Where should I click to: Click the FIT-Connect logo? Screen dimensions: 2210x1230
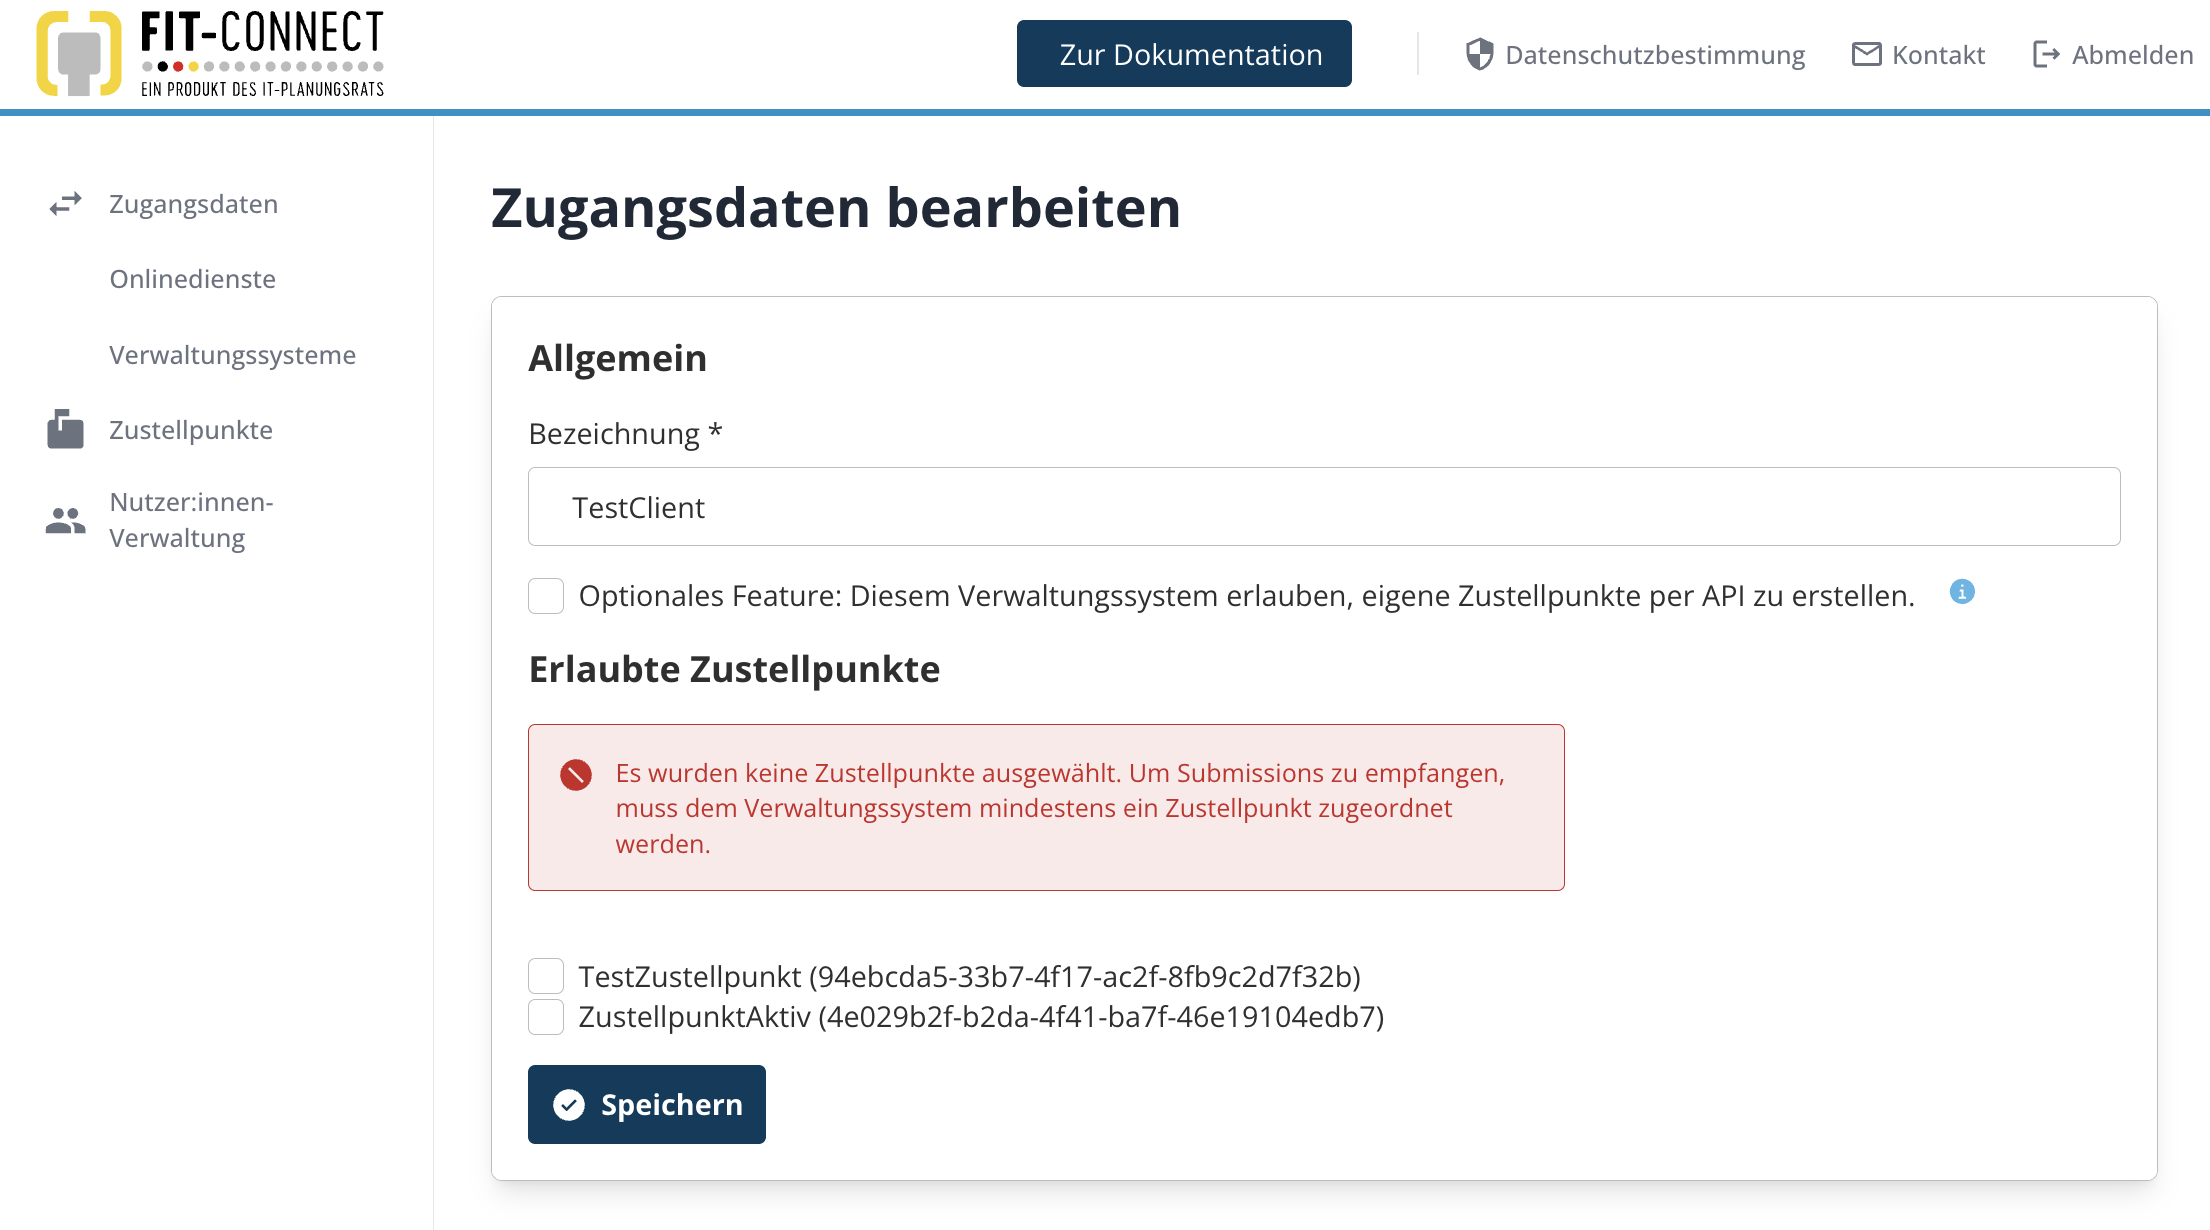coord(210,54)
